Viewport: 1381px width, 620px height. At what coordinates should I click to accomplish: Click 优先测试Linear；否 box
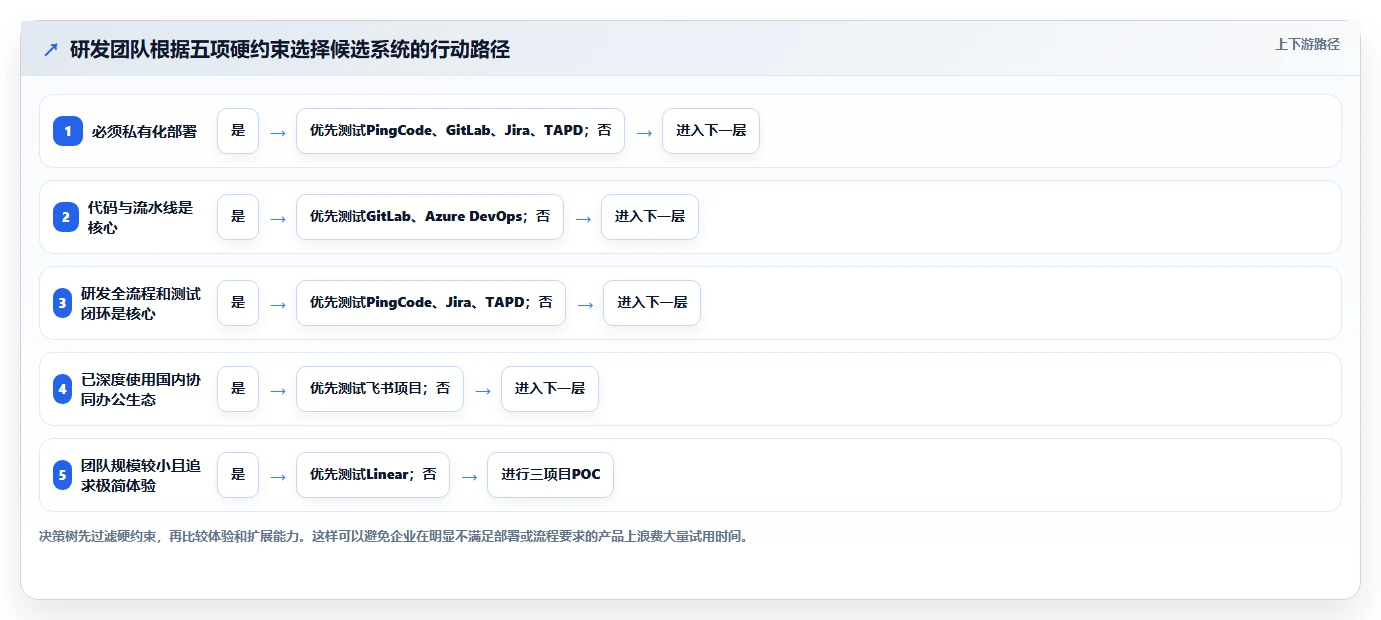373,475
